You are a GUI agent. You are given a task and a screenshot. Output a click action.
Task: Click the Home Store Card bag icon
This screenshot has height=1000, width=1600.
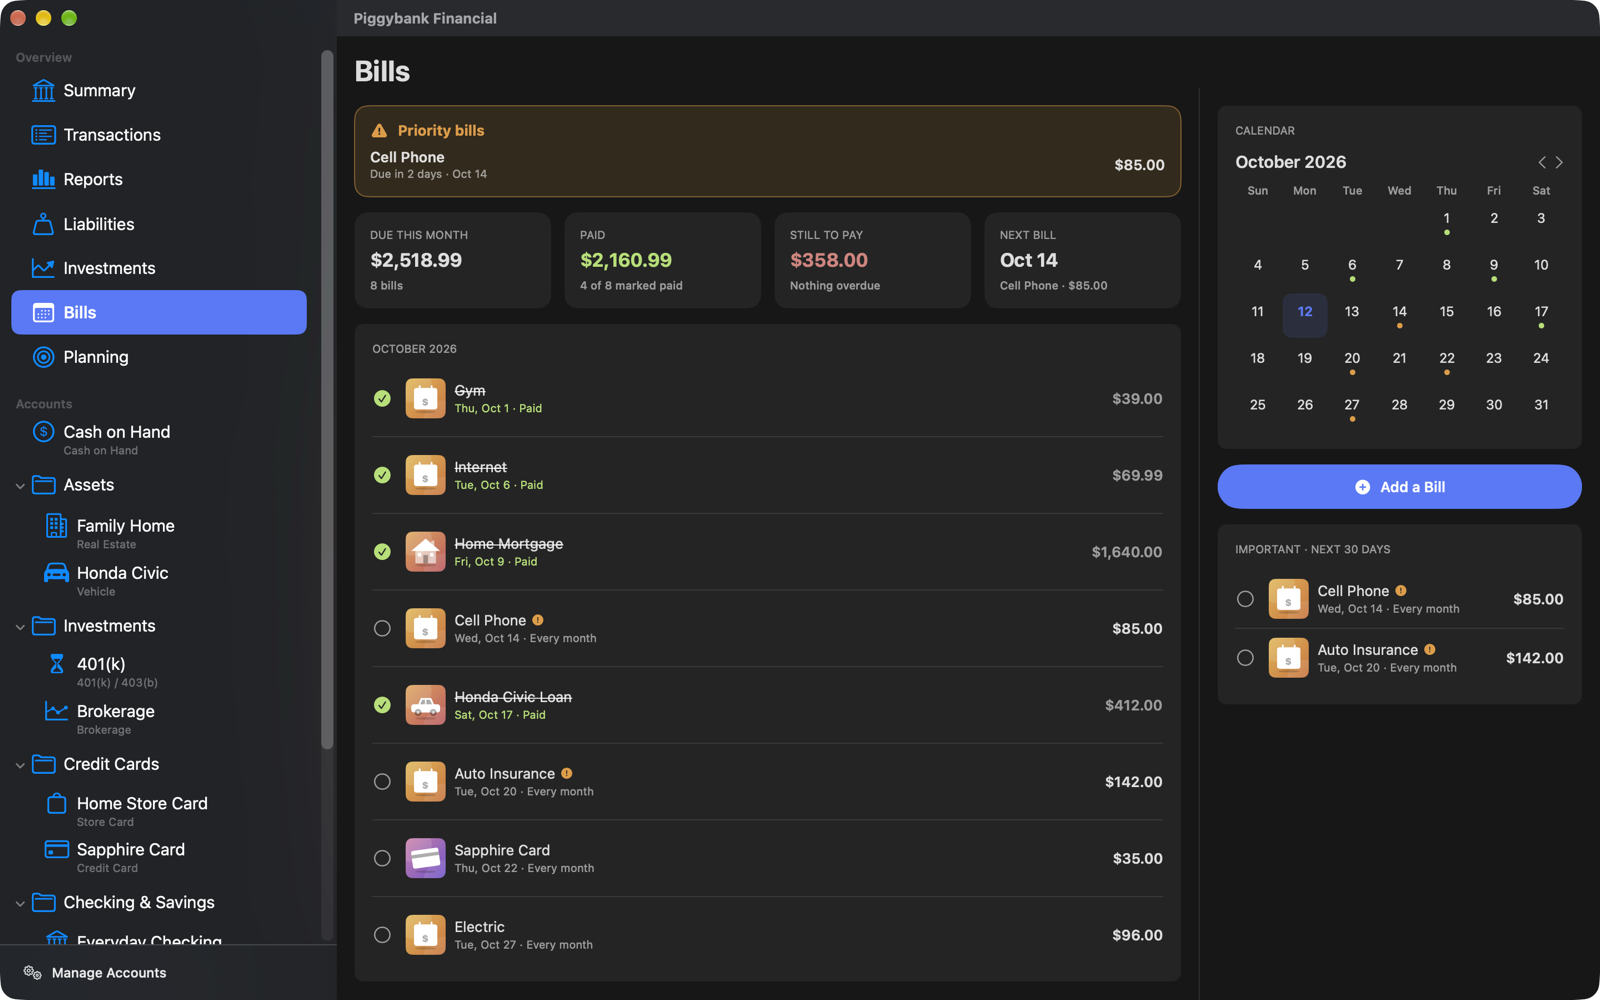56,804
